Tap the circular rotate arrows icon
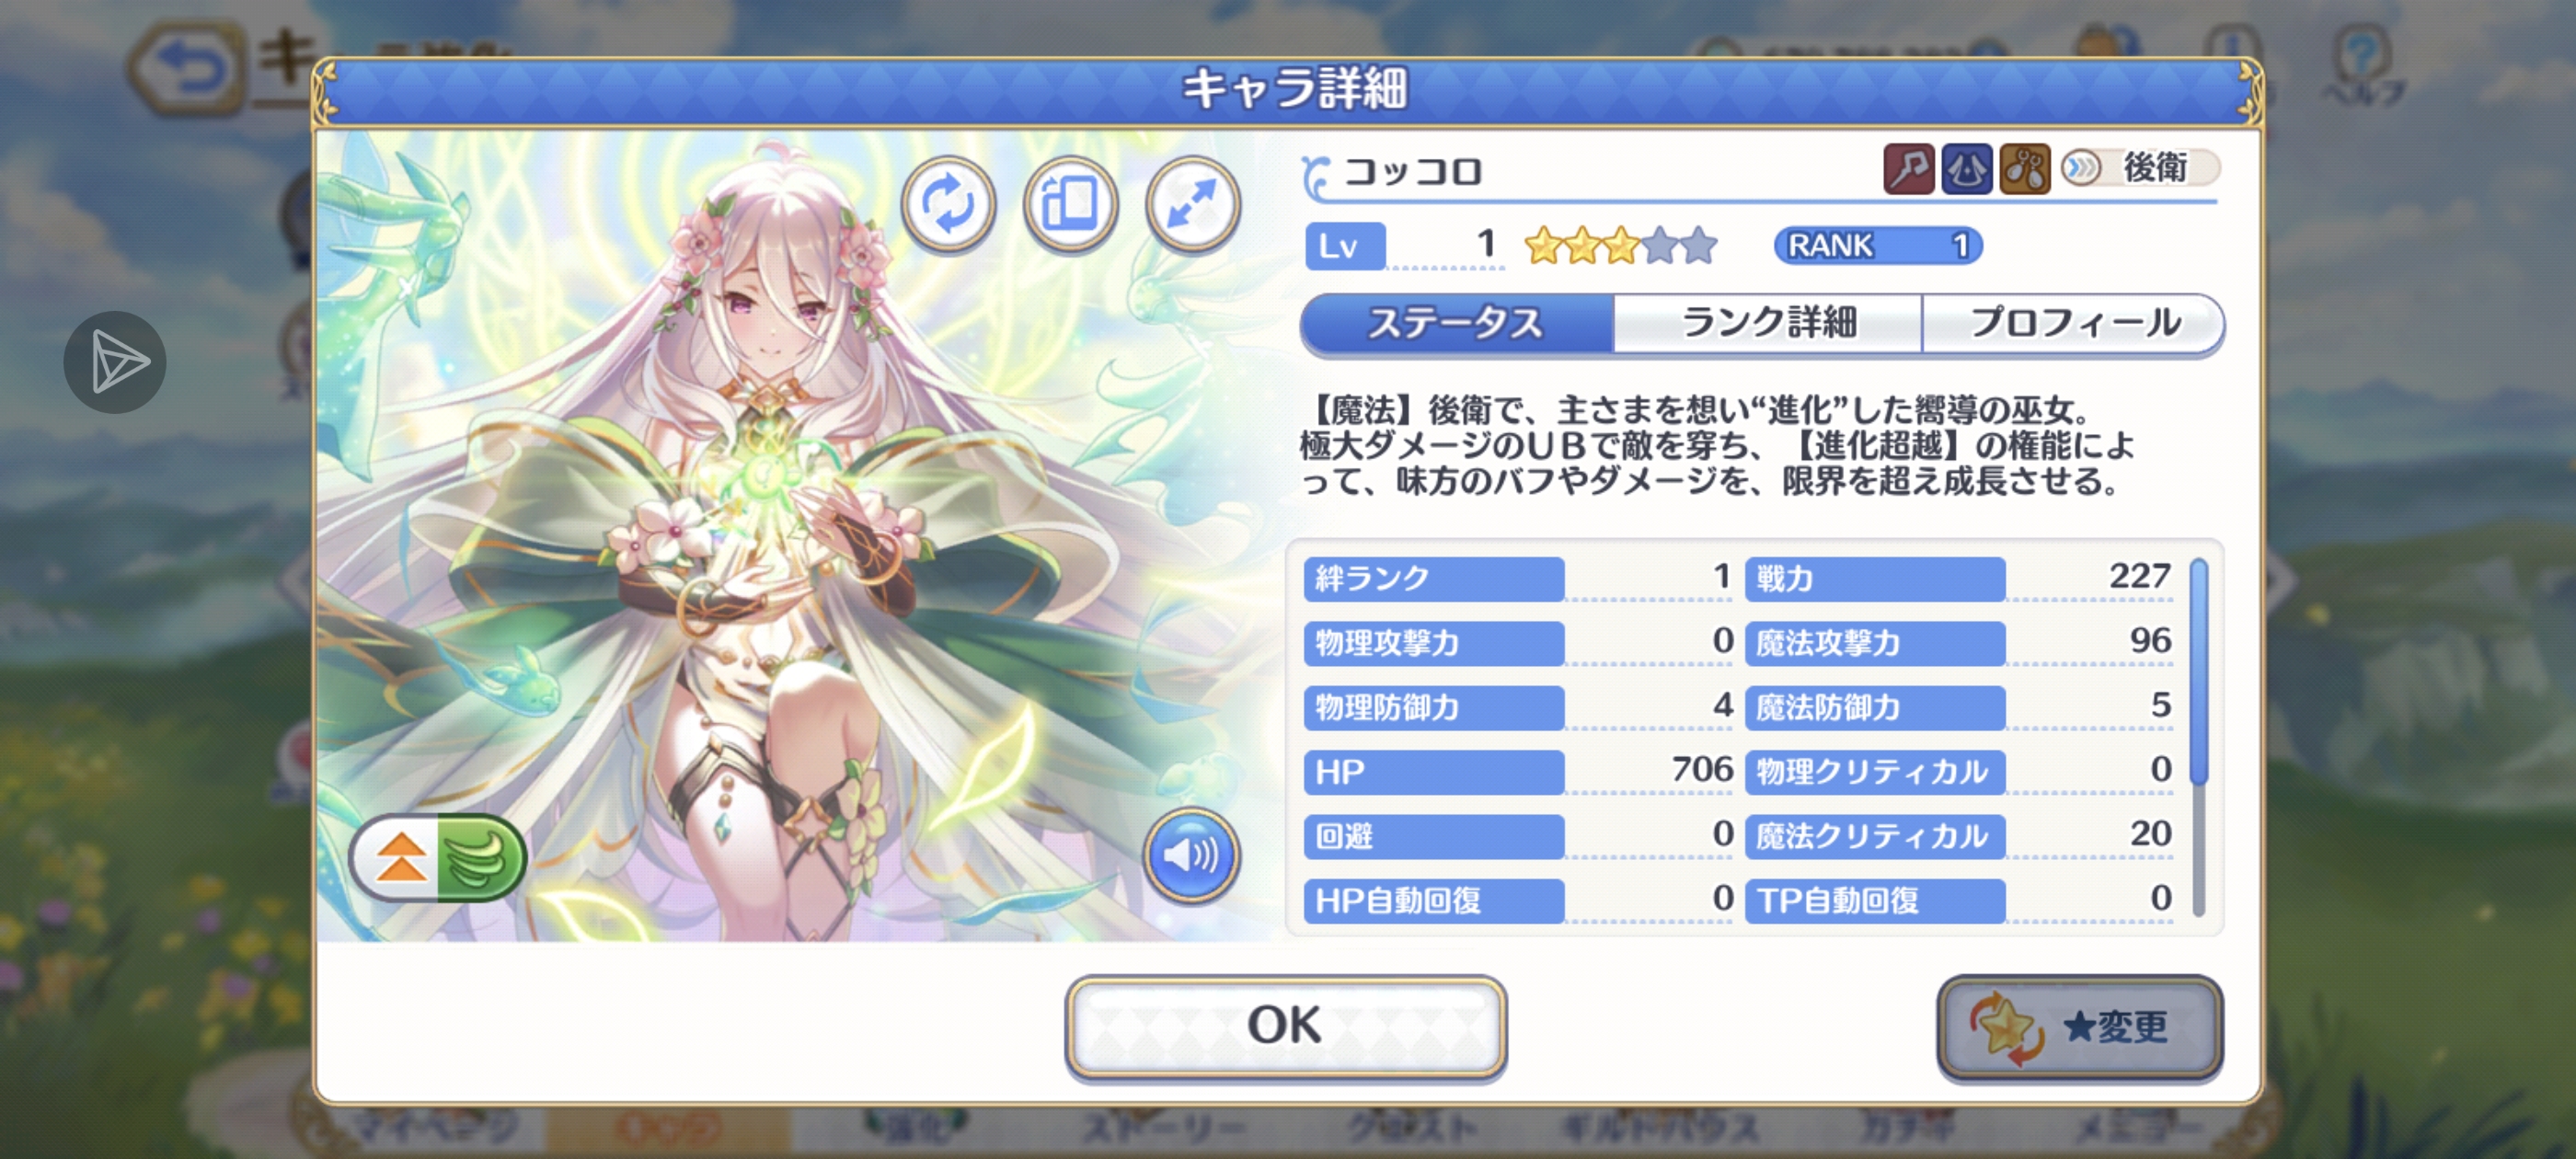This screenshot has width=2576, height=1159. tap(948, 205)
